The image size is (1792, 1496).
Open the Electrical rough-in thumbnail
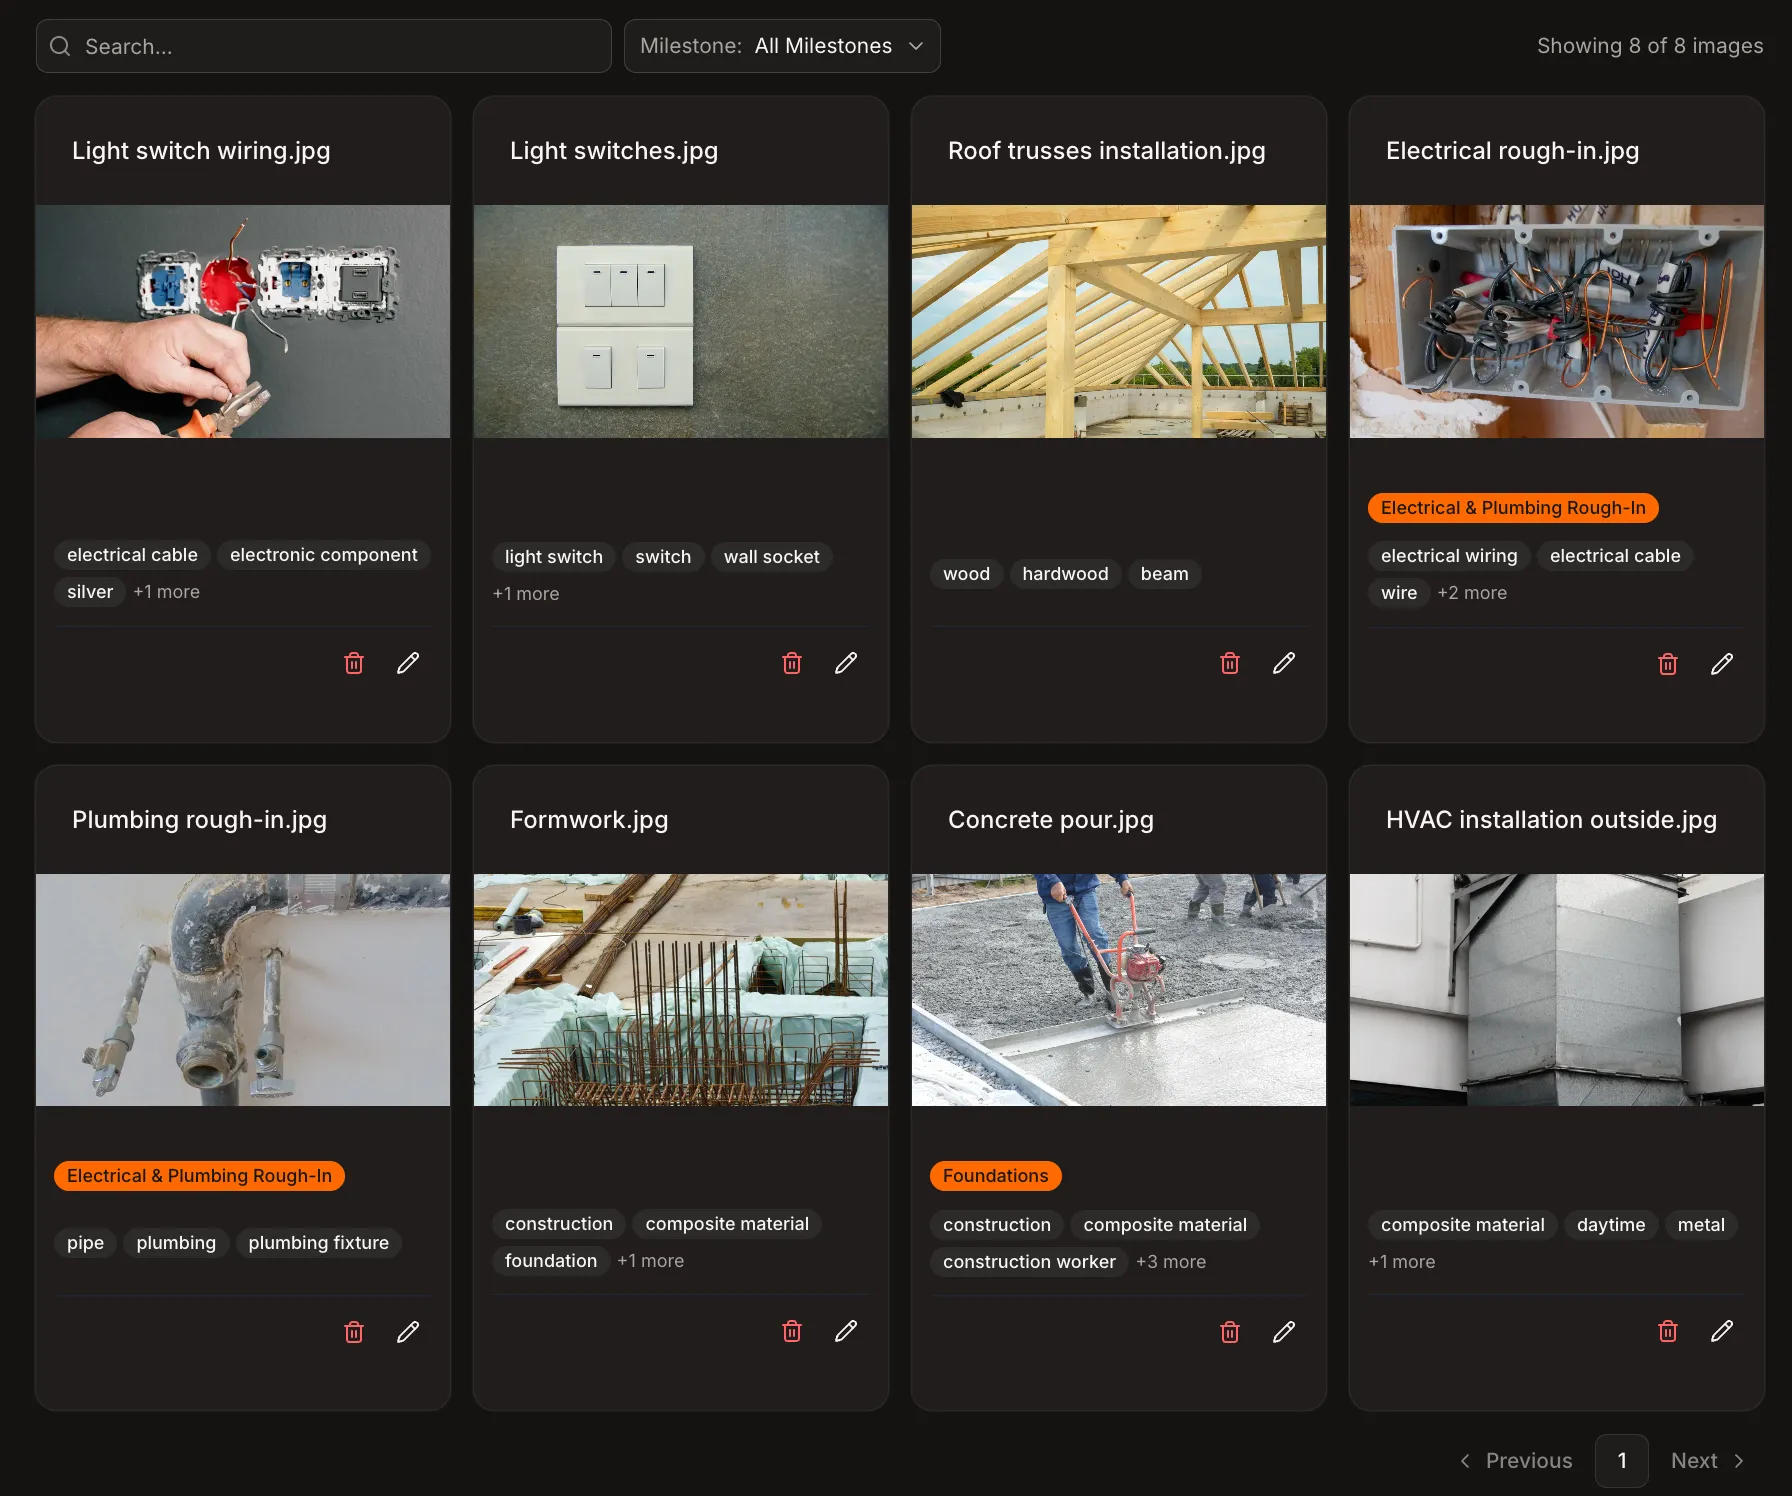[x=1557, y=321]
